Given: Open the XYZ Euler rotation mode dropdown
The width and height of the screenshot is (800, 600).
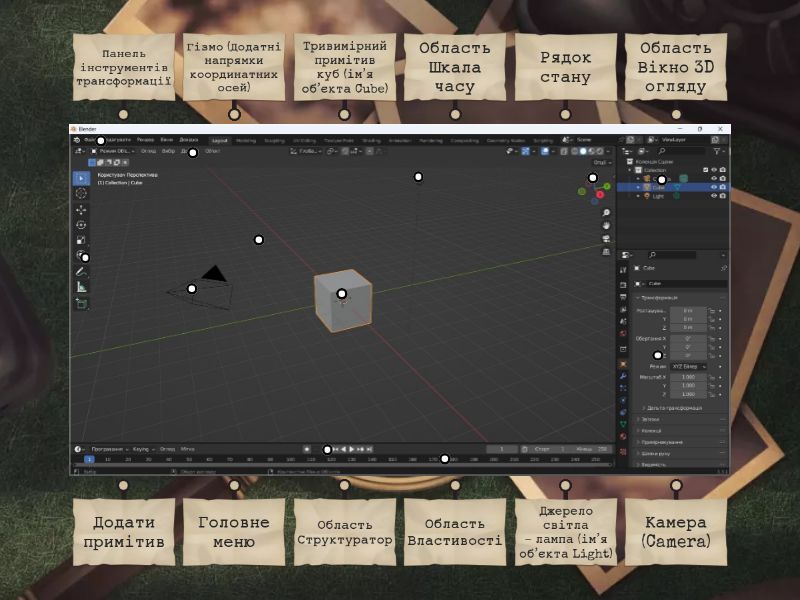Looking at the screenshot, I should [x=688, y=367].
